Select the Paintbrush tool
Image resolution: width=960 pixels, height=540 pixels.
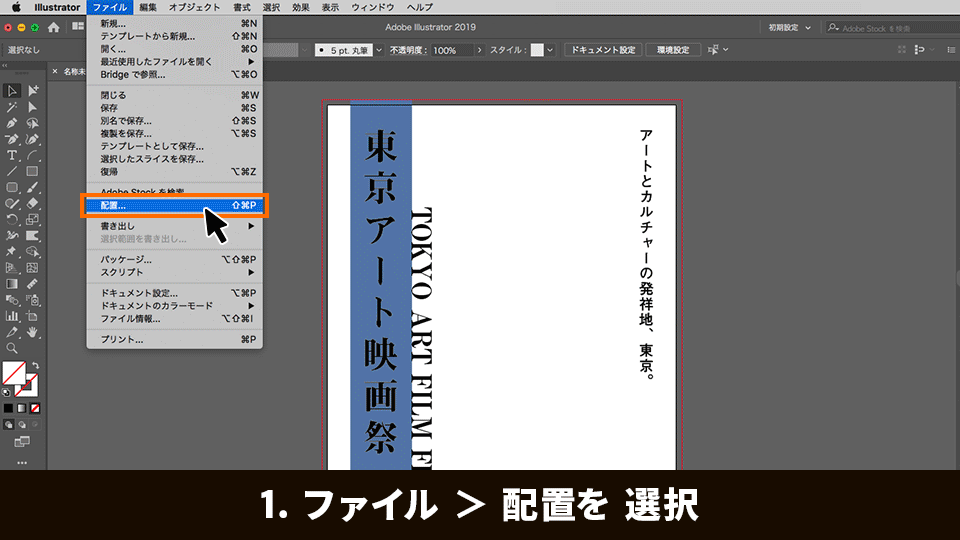(x=32, y=187)
